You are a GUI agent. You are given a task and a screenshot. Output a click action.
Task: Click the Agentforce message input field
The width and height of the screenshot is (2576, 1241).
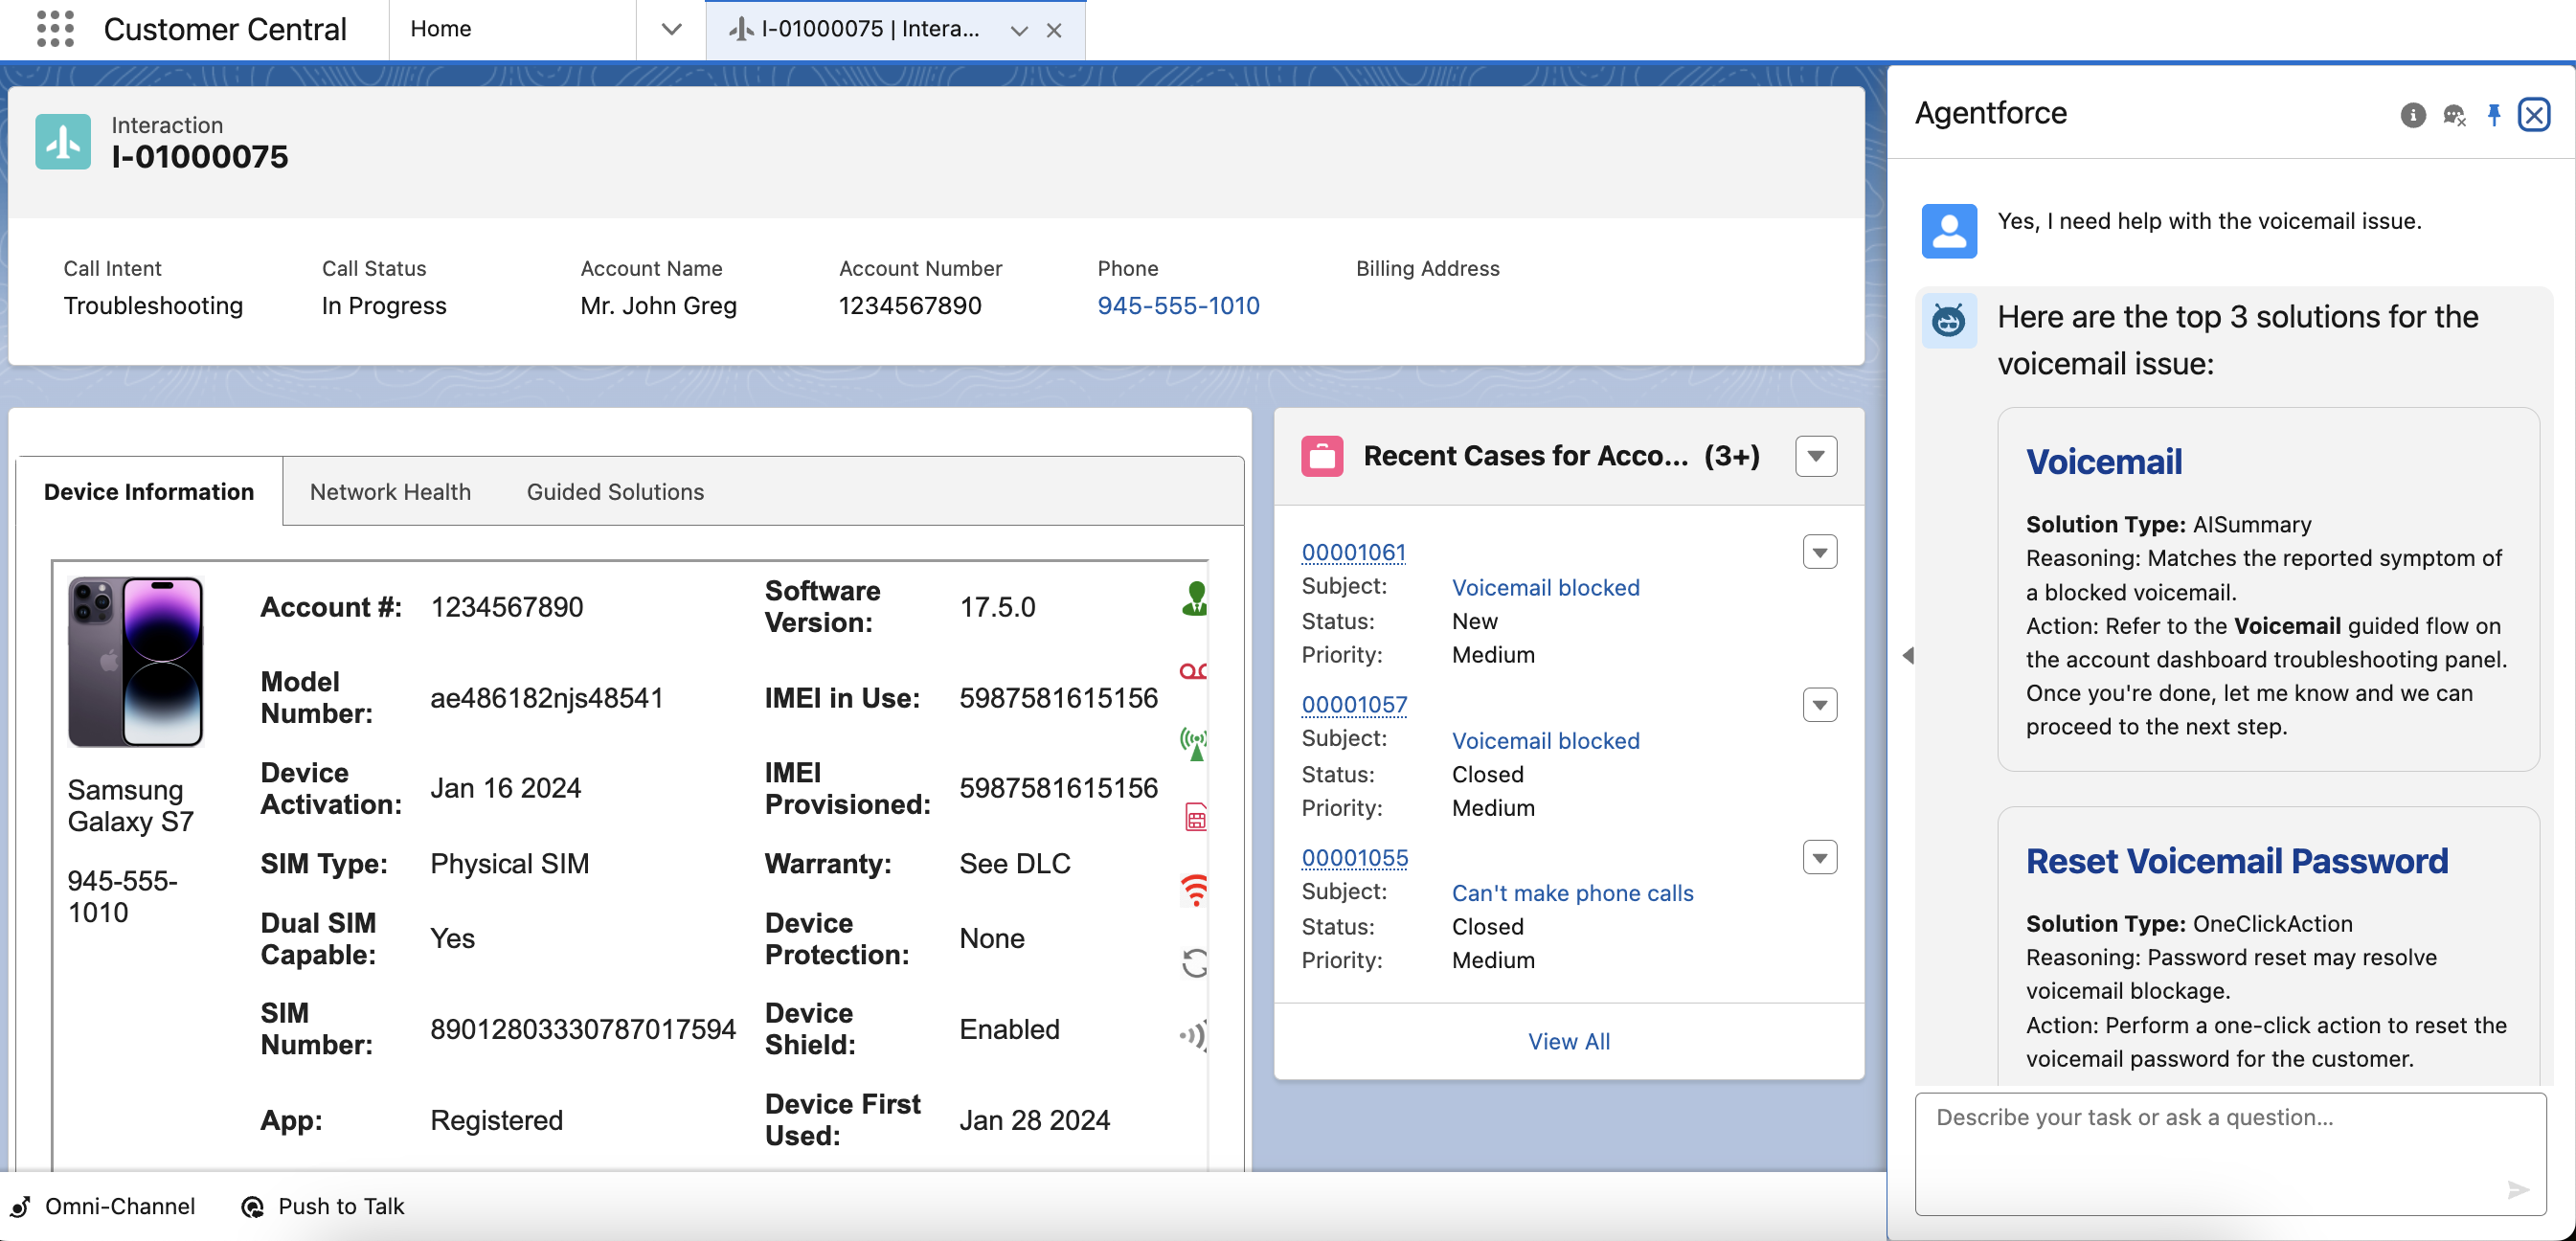pos(2210,1150)
